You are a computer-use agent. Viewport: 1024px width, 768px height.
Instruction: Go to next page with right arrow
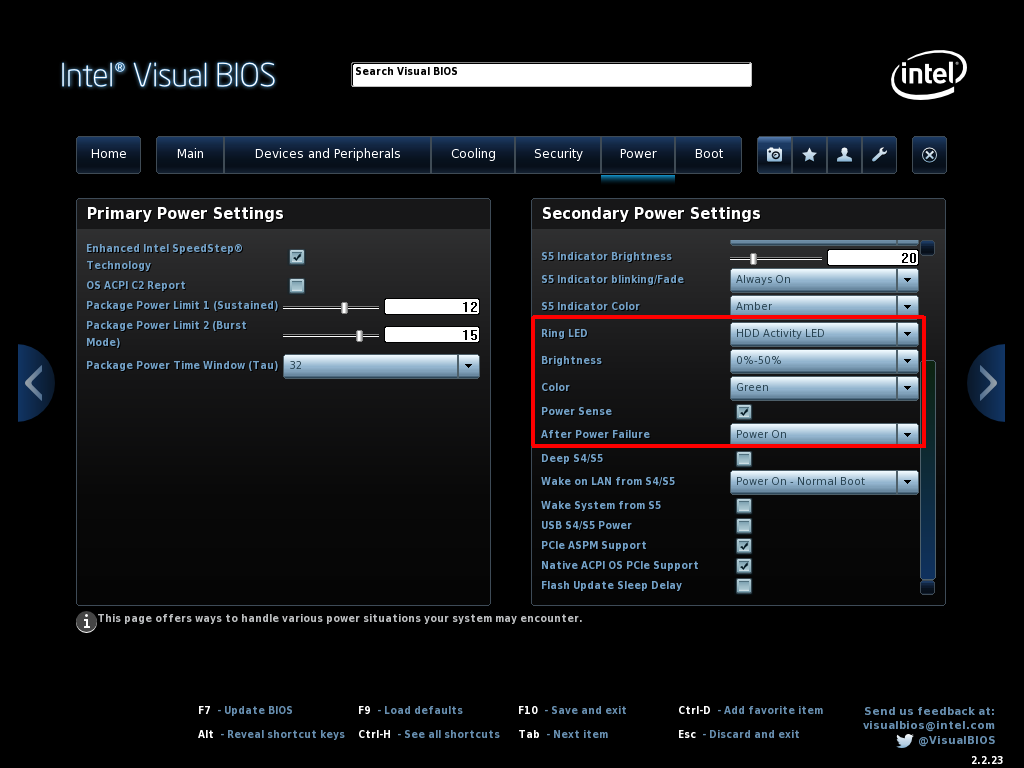pyautogui.click(x=987, y=383)
